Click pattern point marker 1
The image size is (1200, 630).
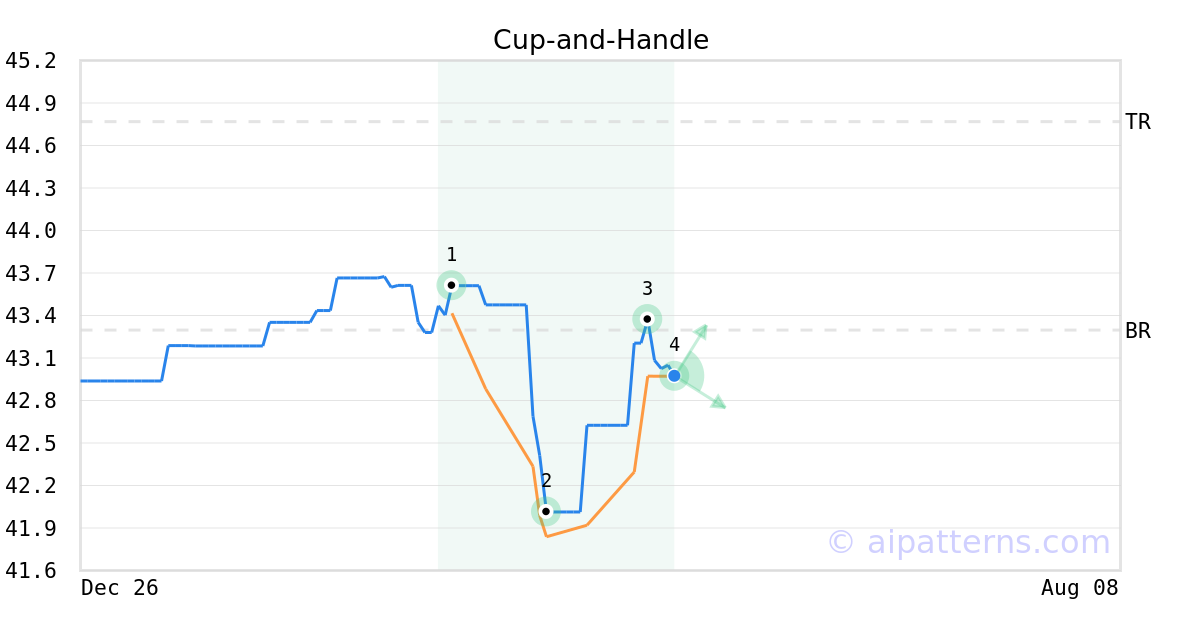point(451,285)
